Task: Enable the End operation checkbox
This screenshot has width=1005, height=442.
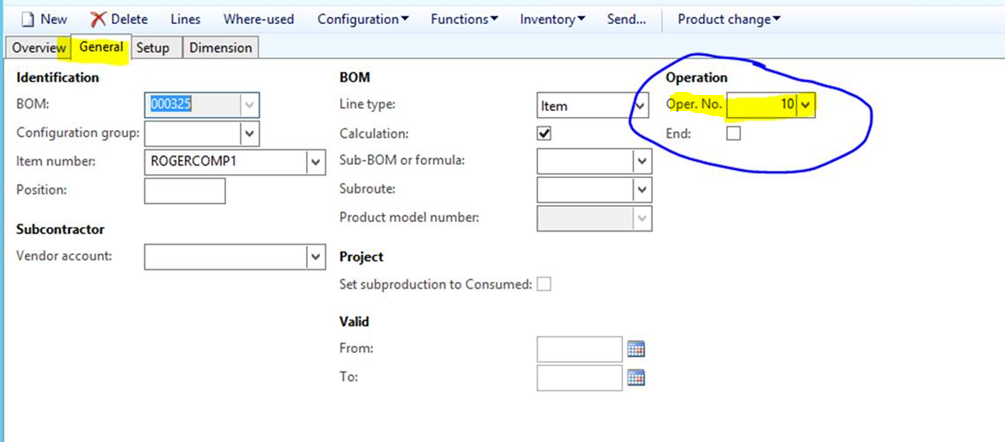Action: coord(733,133)
